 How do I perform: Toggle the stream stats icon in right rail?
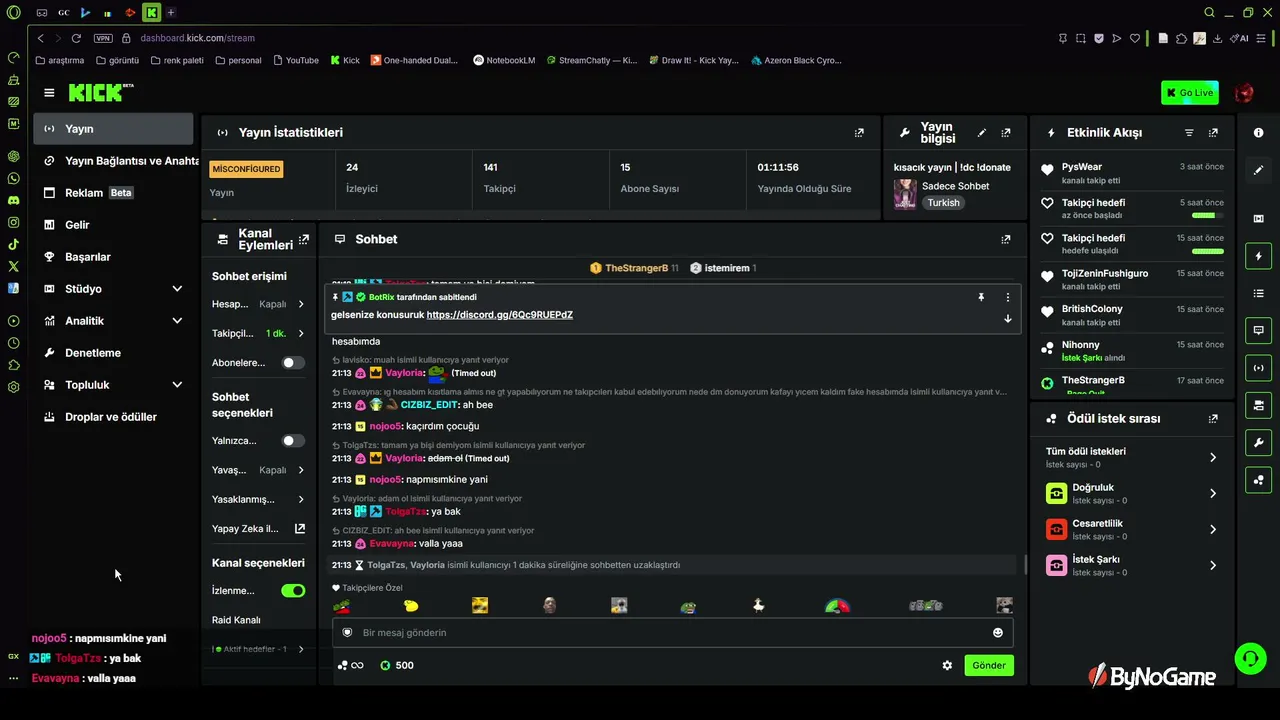pyautogui.click(x=1258, y=367)
